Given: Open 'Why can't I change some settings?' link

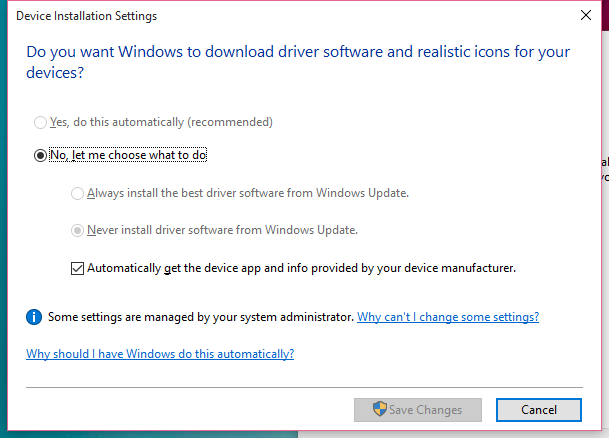Looking at the screenshot, I should point(448,317).
